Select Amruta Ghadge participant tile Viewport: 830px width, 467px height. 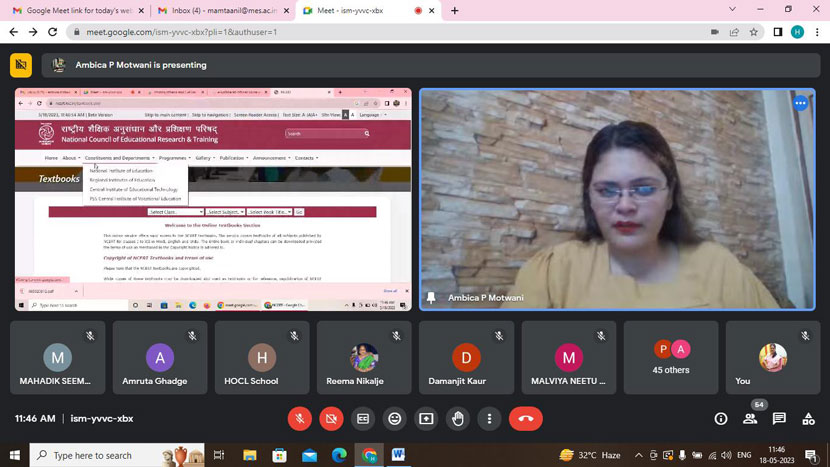pos(160,357)
